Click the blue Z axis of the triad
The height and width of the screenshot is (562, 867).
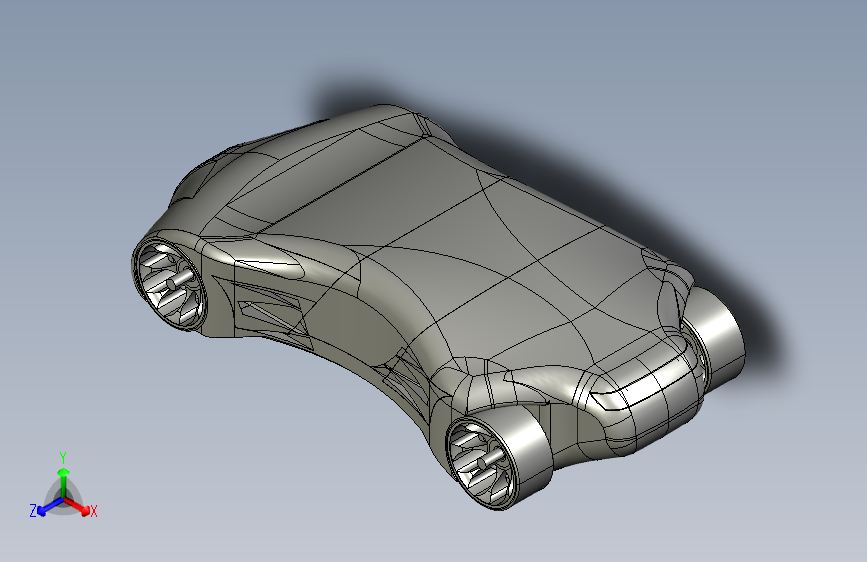(x=48, y=507)
